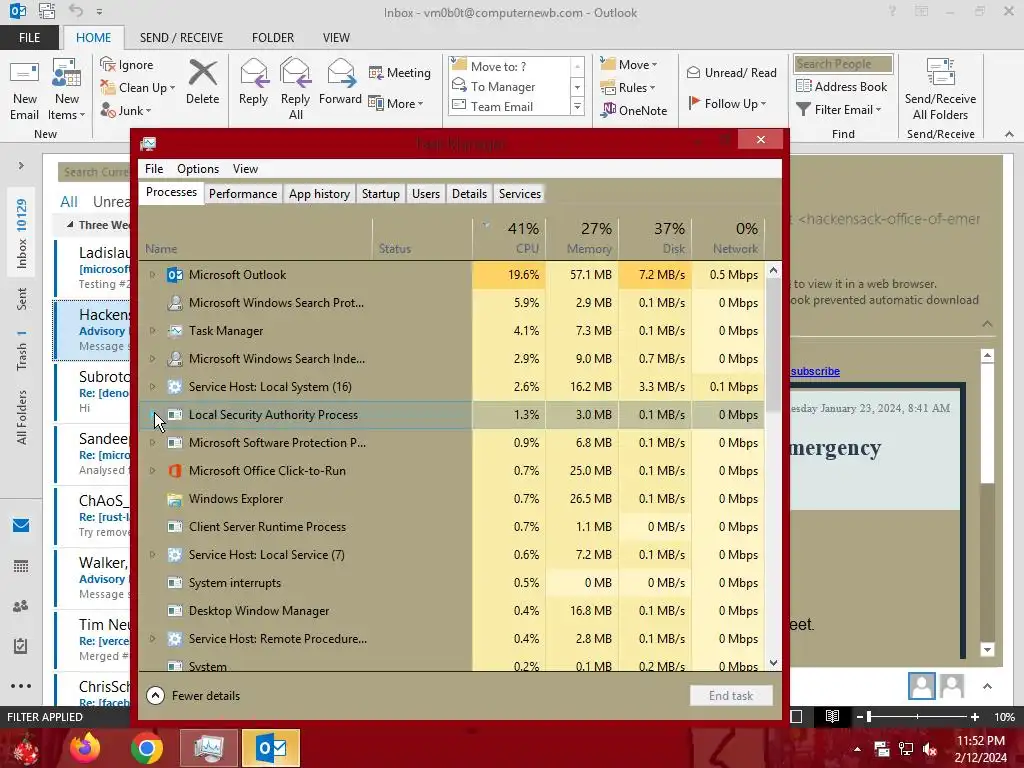
Task: Switch to Details tab in Task Manager
Action: tap(470, 194)
